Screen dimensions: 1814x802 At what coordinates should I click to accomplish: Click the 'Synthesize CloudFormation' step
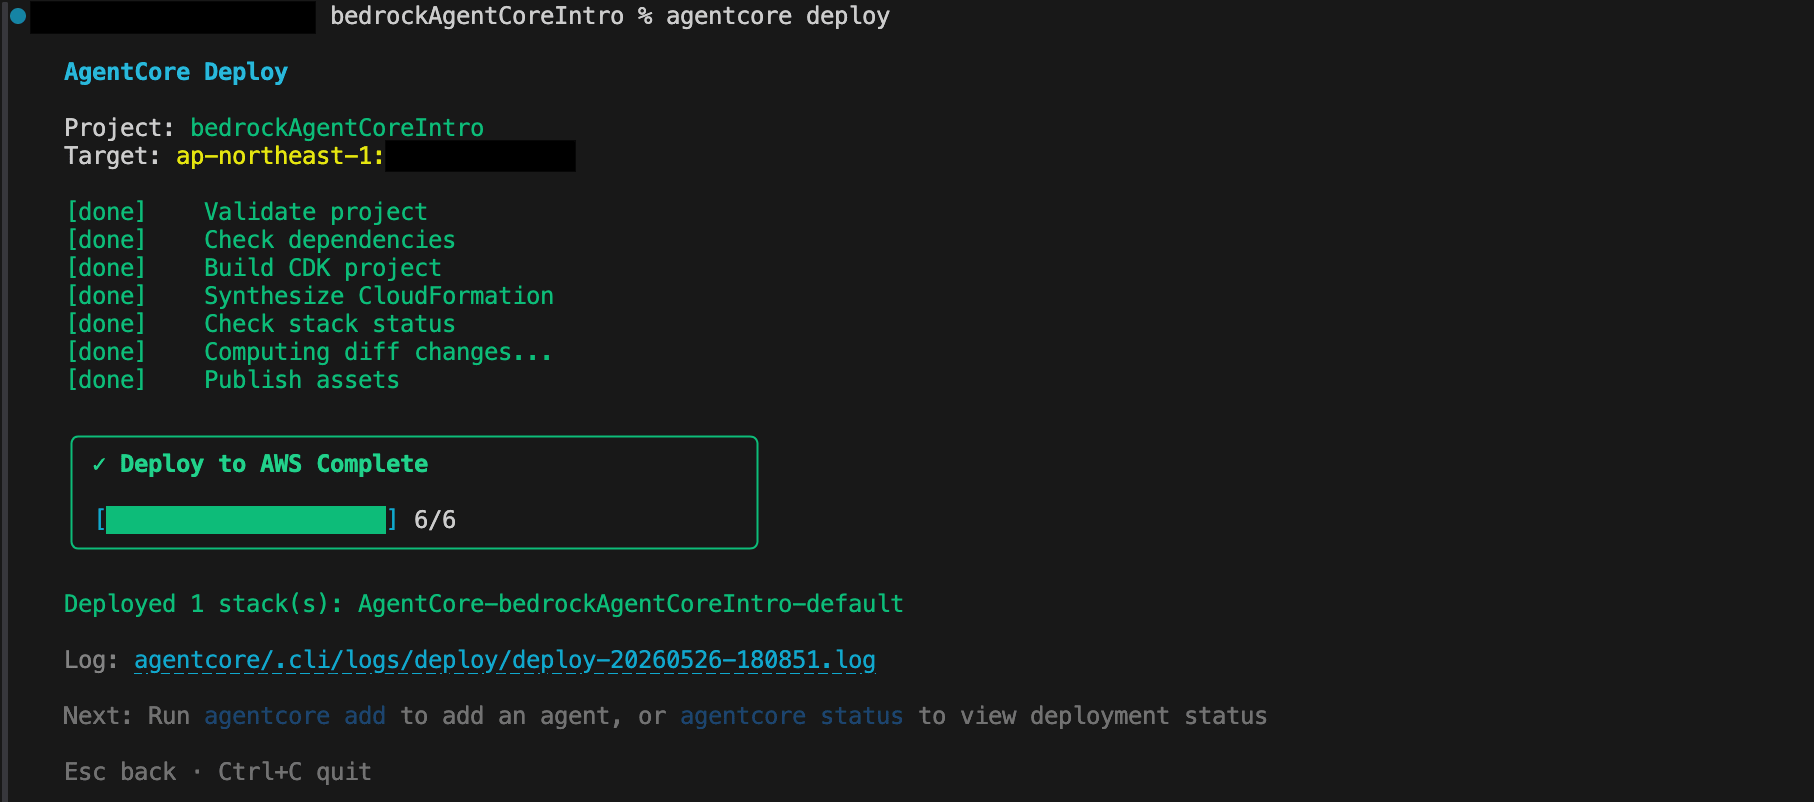pyautogui.click(x=379, y=296)
